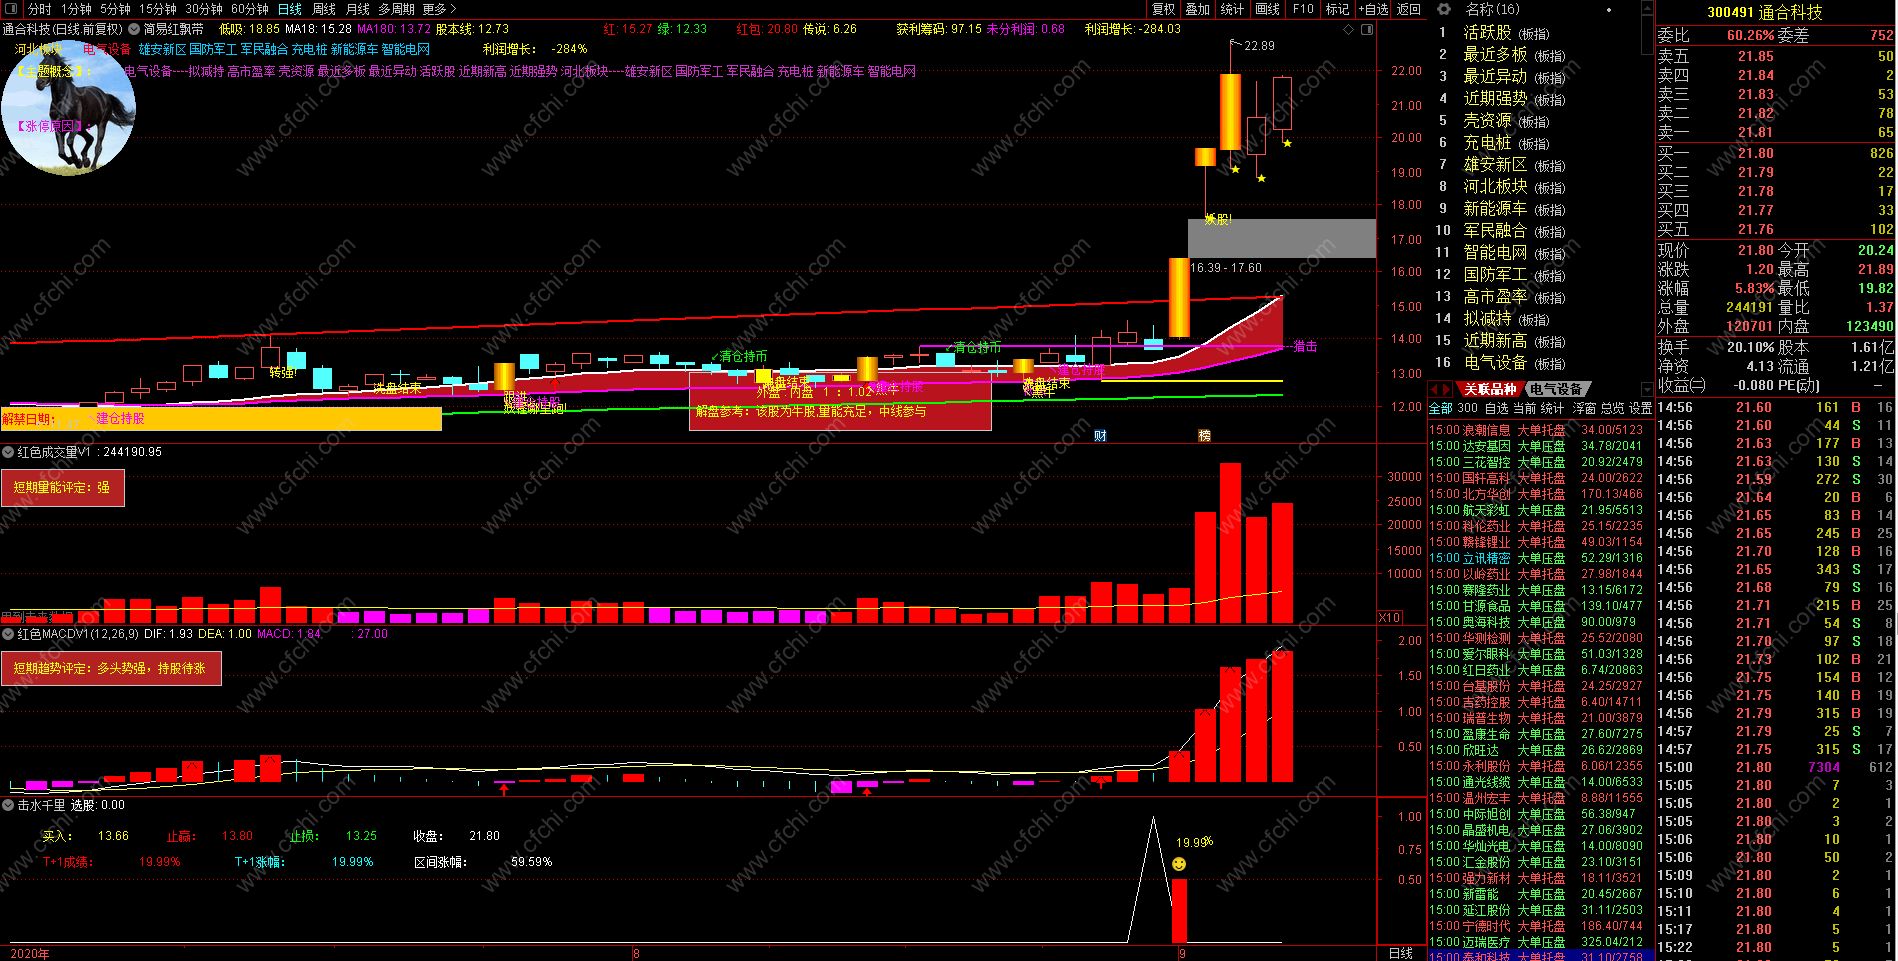Click the diamond icon at the chart header's right end

pyautogui.click(x=1349, y=30)
